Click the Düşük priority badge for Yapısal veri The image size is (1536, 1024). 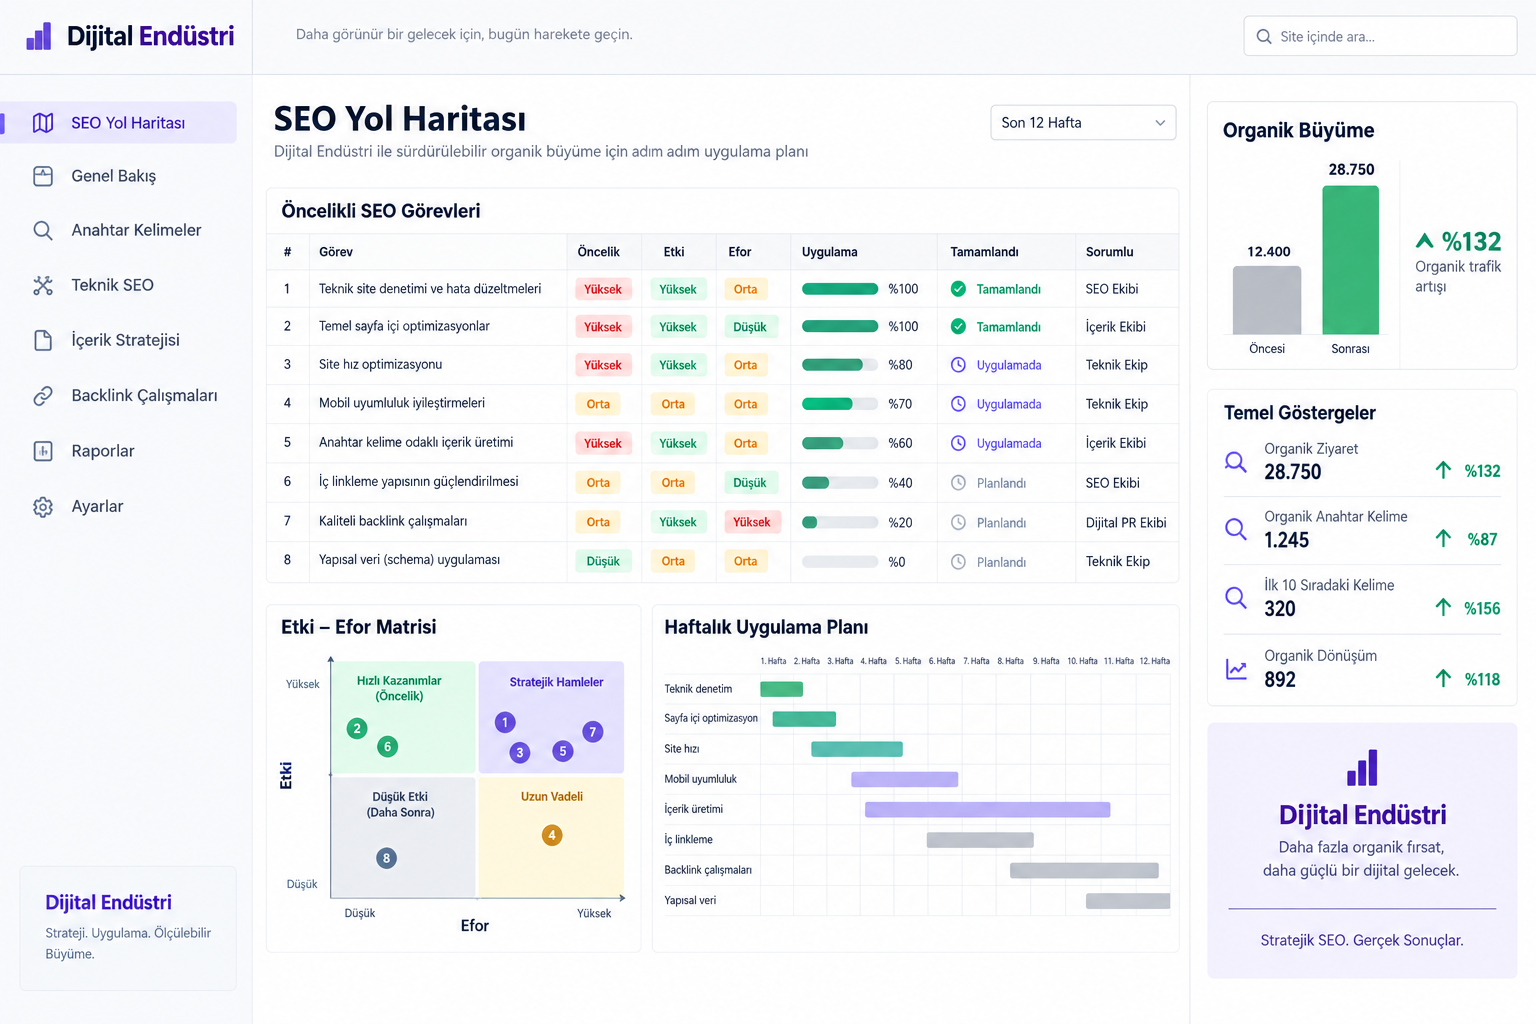(603, 561)
